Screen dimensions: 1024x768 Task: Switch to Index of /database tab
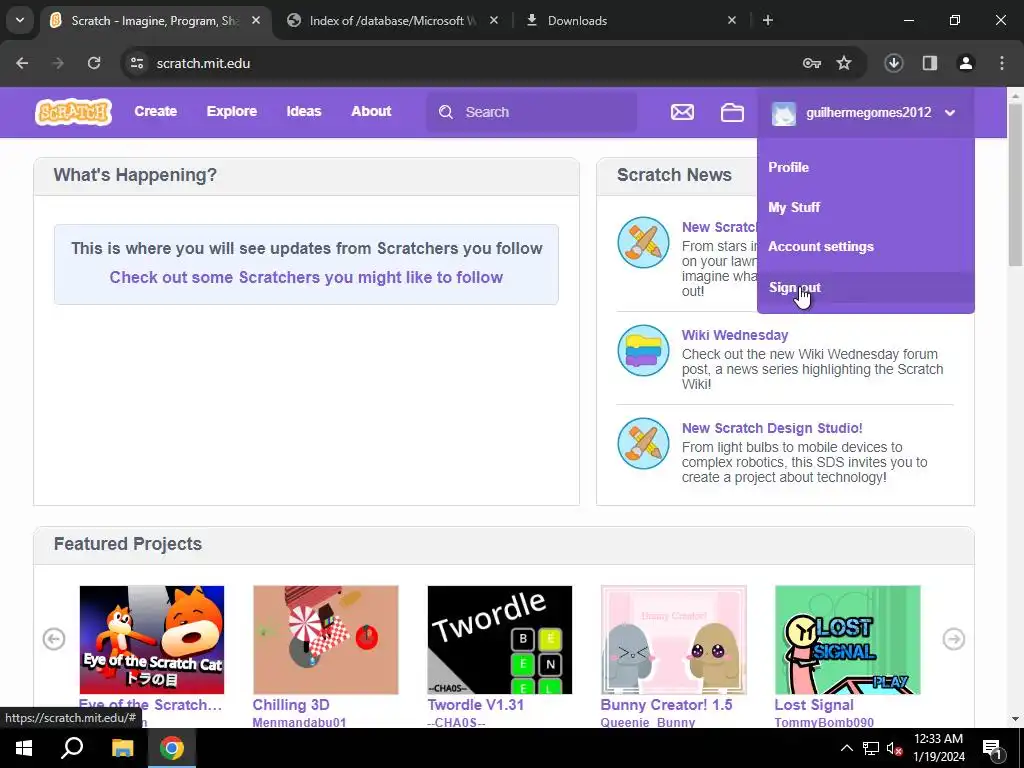pos(392,20)
